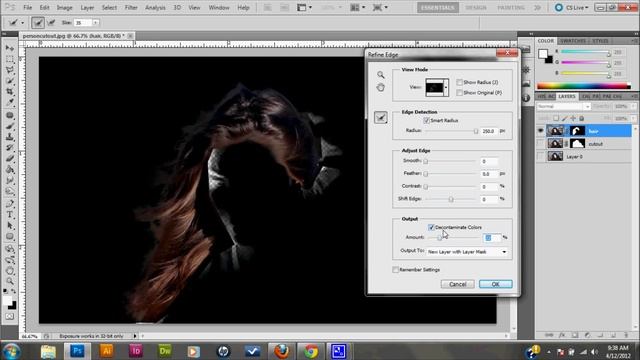Open the Info panel icon in dock

tap(526, 98)
